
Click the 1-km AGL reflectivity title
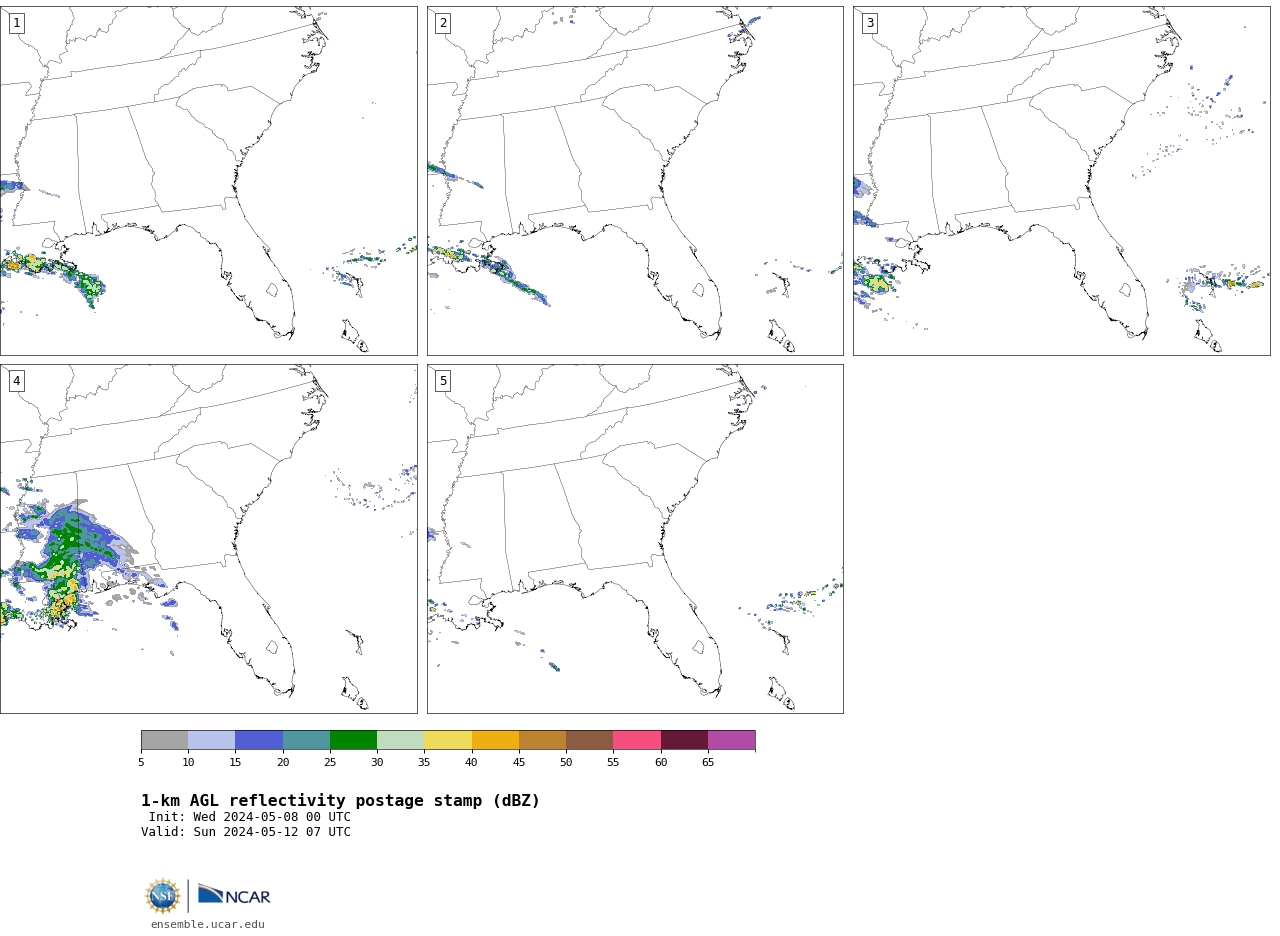pyautogui.click(x=340, y=801)
